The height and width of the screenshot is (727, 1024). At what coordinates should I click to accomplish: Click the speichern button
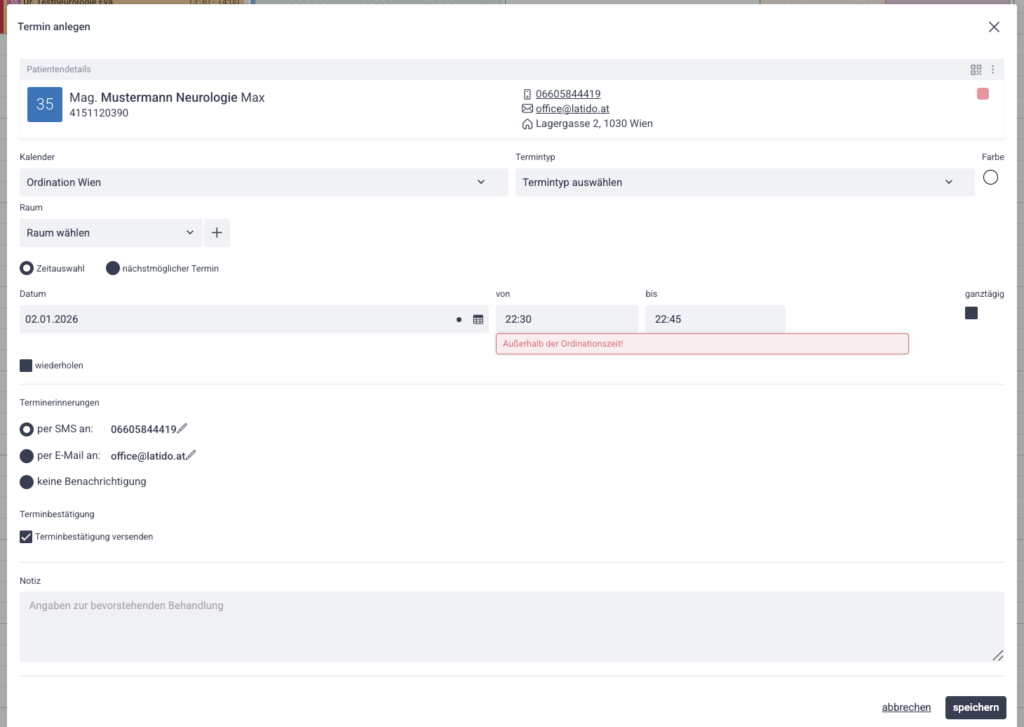coord(975,708)
